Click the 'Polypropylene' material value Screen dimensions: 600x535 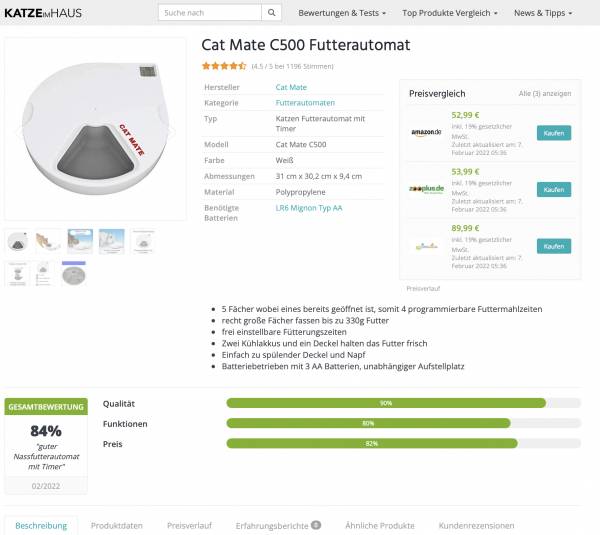pyautogui.click(x=300, y=192)
